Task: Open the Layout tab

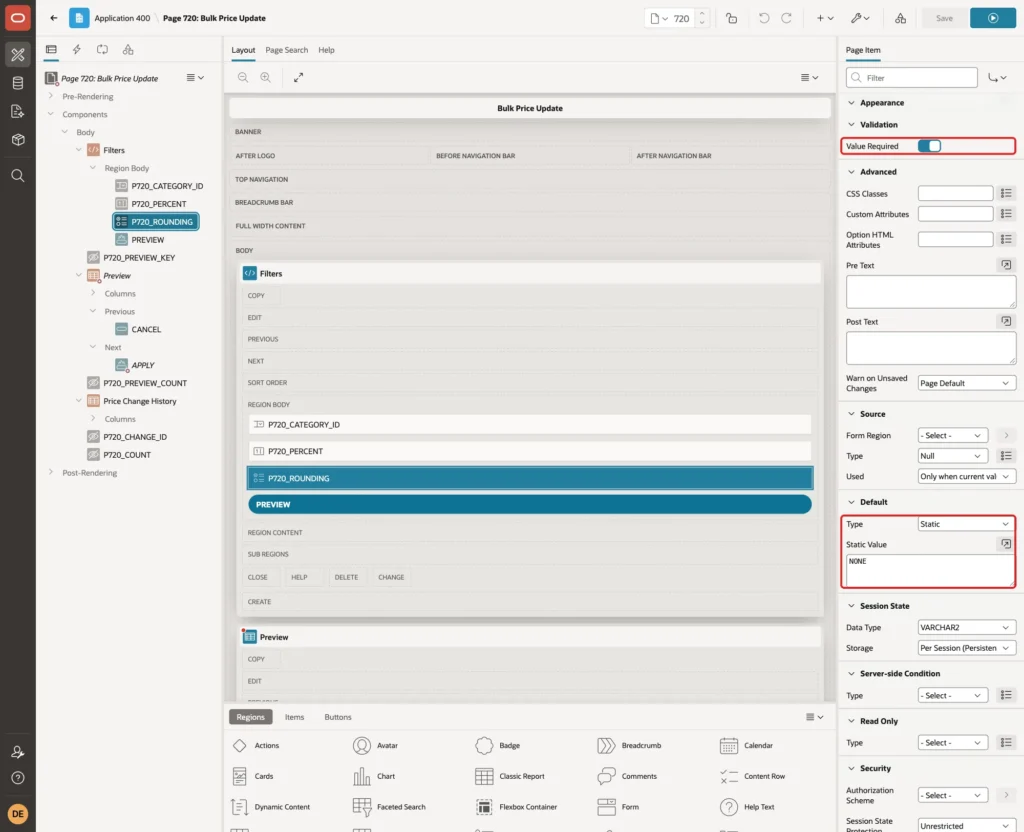Action: 243,50
